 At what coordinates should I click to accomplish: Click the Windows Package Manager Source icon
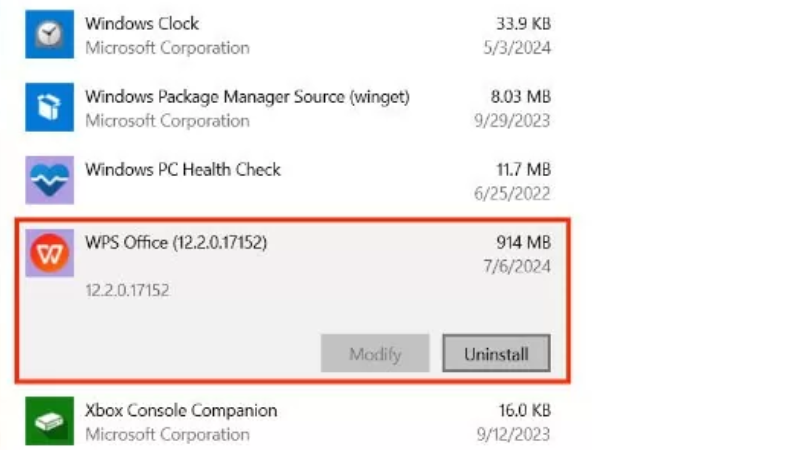49,108
